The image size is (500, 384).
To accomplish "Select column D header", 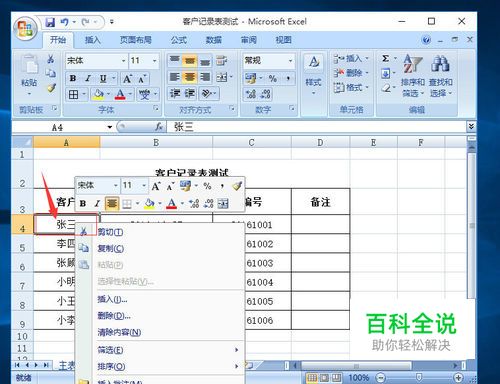I will point(320,143).
